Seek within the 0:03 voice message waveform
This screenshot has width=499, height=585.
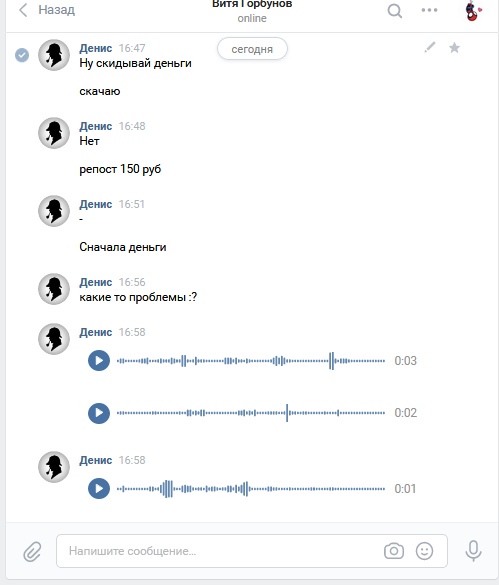click(251, 361)
